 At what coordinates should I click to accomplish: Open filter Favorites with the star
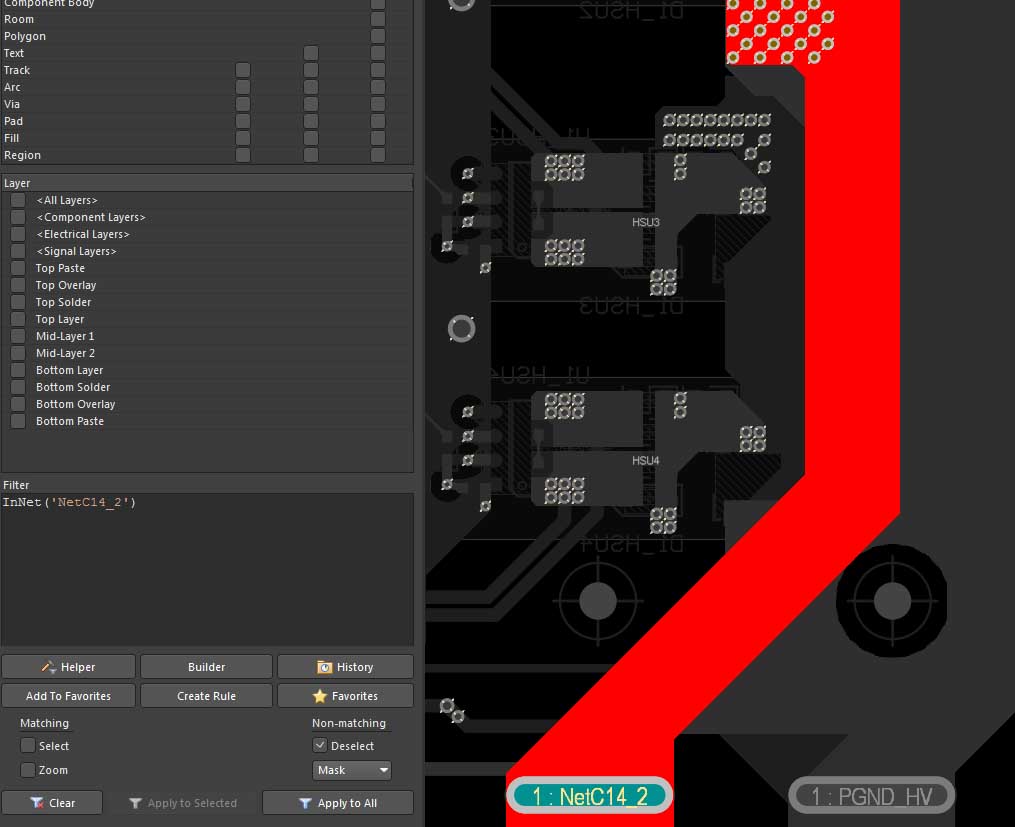pyautogui.click(x=345, y=696)
